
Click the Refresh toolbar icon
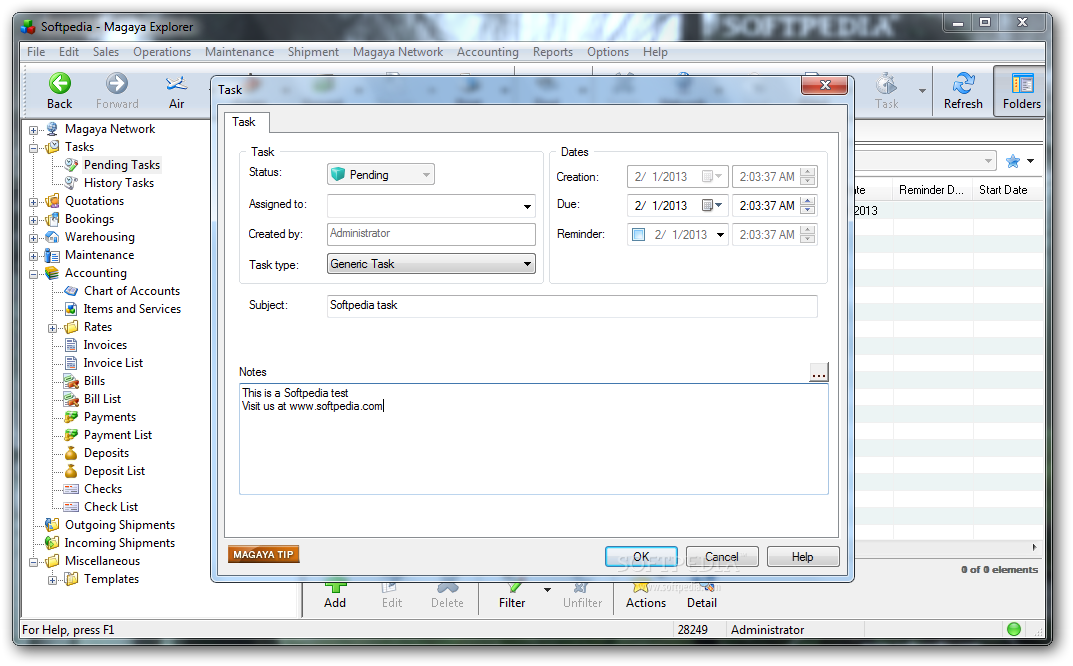point(963,91)
